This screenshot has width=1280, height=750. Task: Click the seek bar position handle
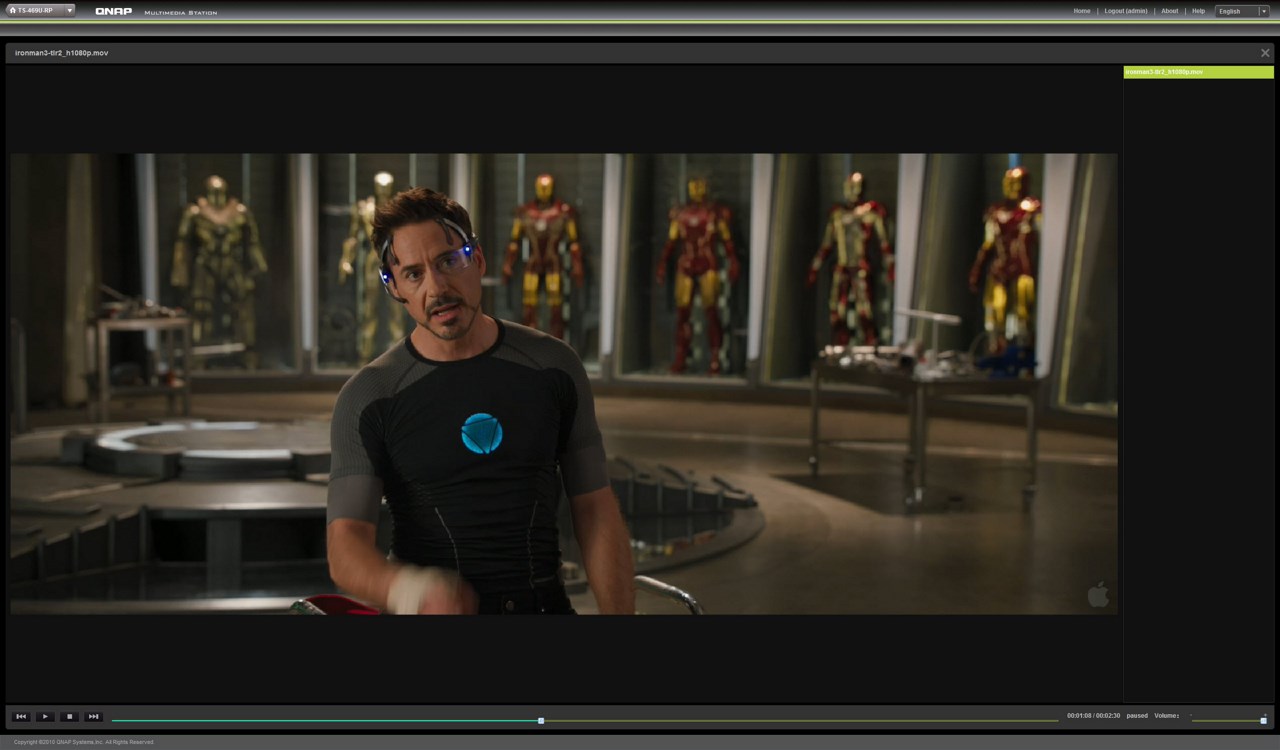(541, 720)
